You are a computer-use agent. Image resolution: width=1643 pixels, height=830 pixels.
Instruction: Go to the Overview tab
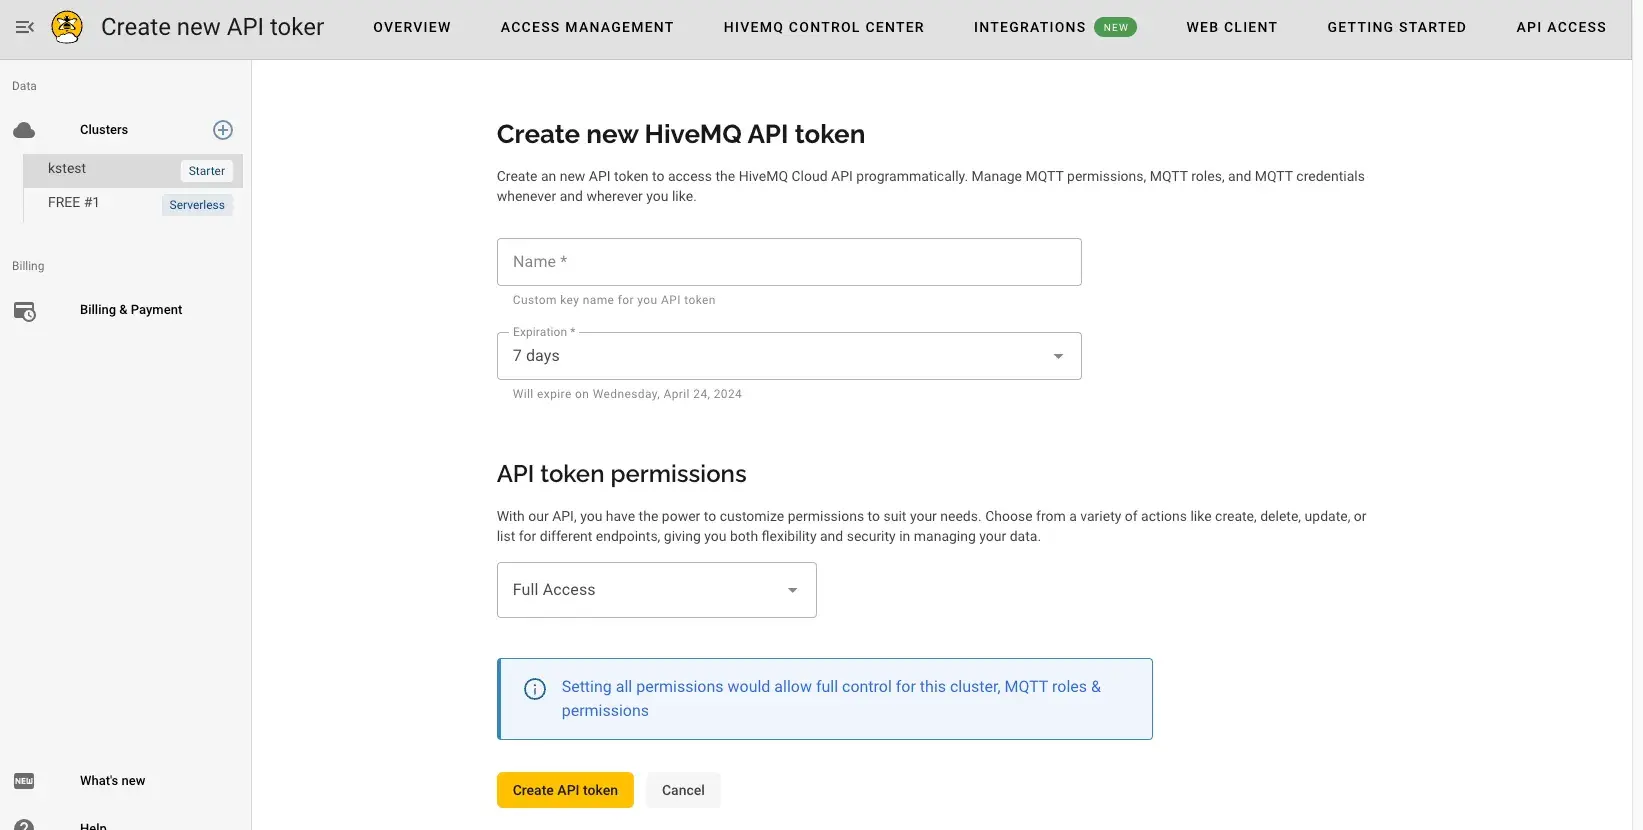pyautogui.click(x=412, y=27)
